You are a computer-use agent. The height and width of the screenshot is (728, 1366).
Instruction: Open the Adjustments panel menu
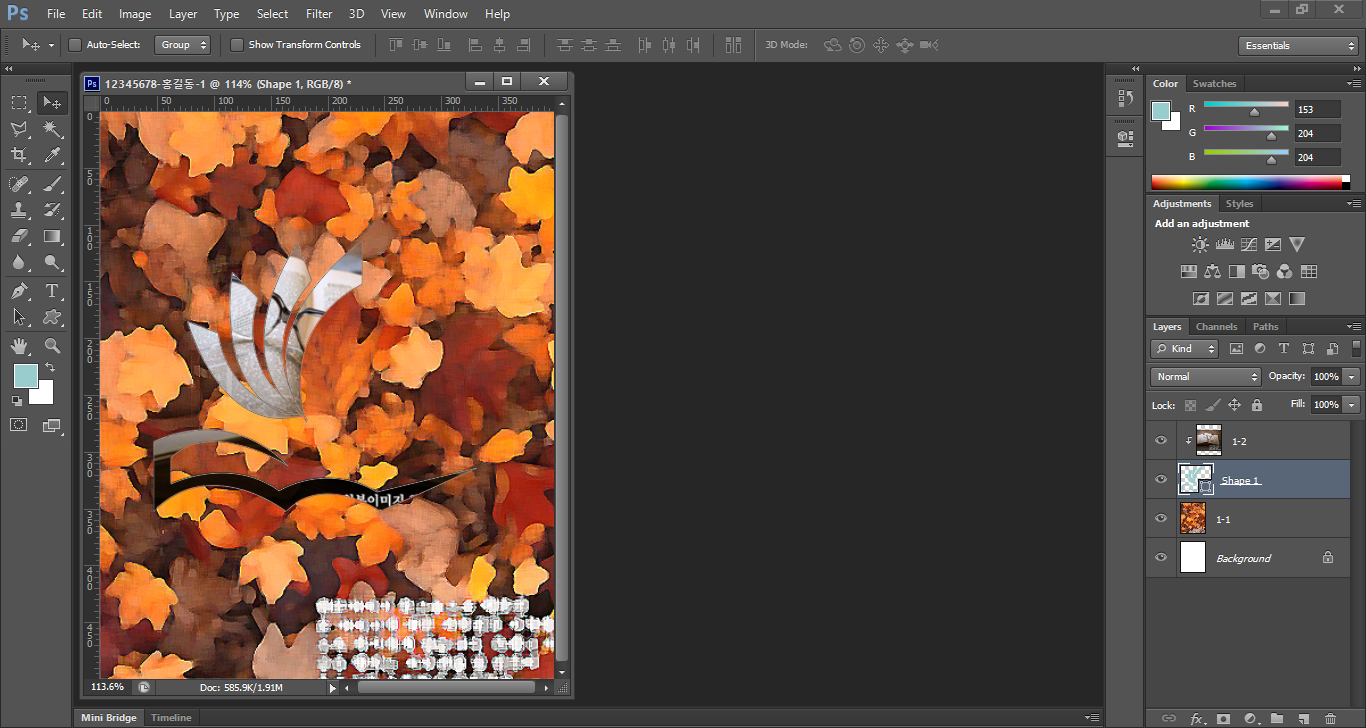point(1354,204)
